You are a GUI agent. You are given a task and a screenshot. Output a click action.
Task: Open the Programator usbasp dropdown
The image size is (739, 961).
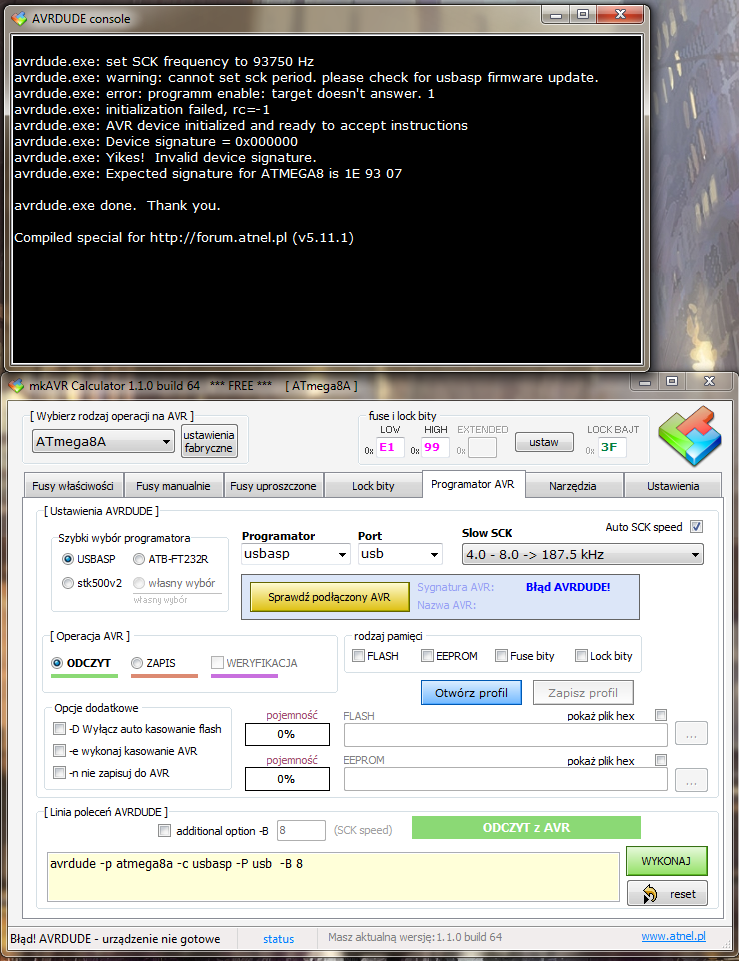[297, 554]
